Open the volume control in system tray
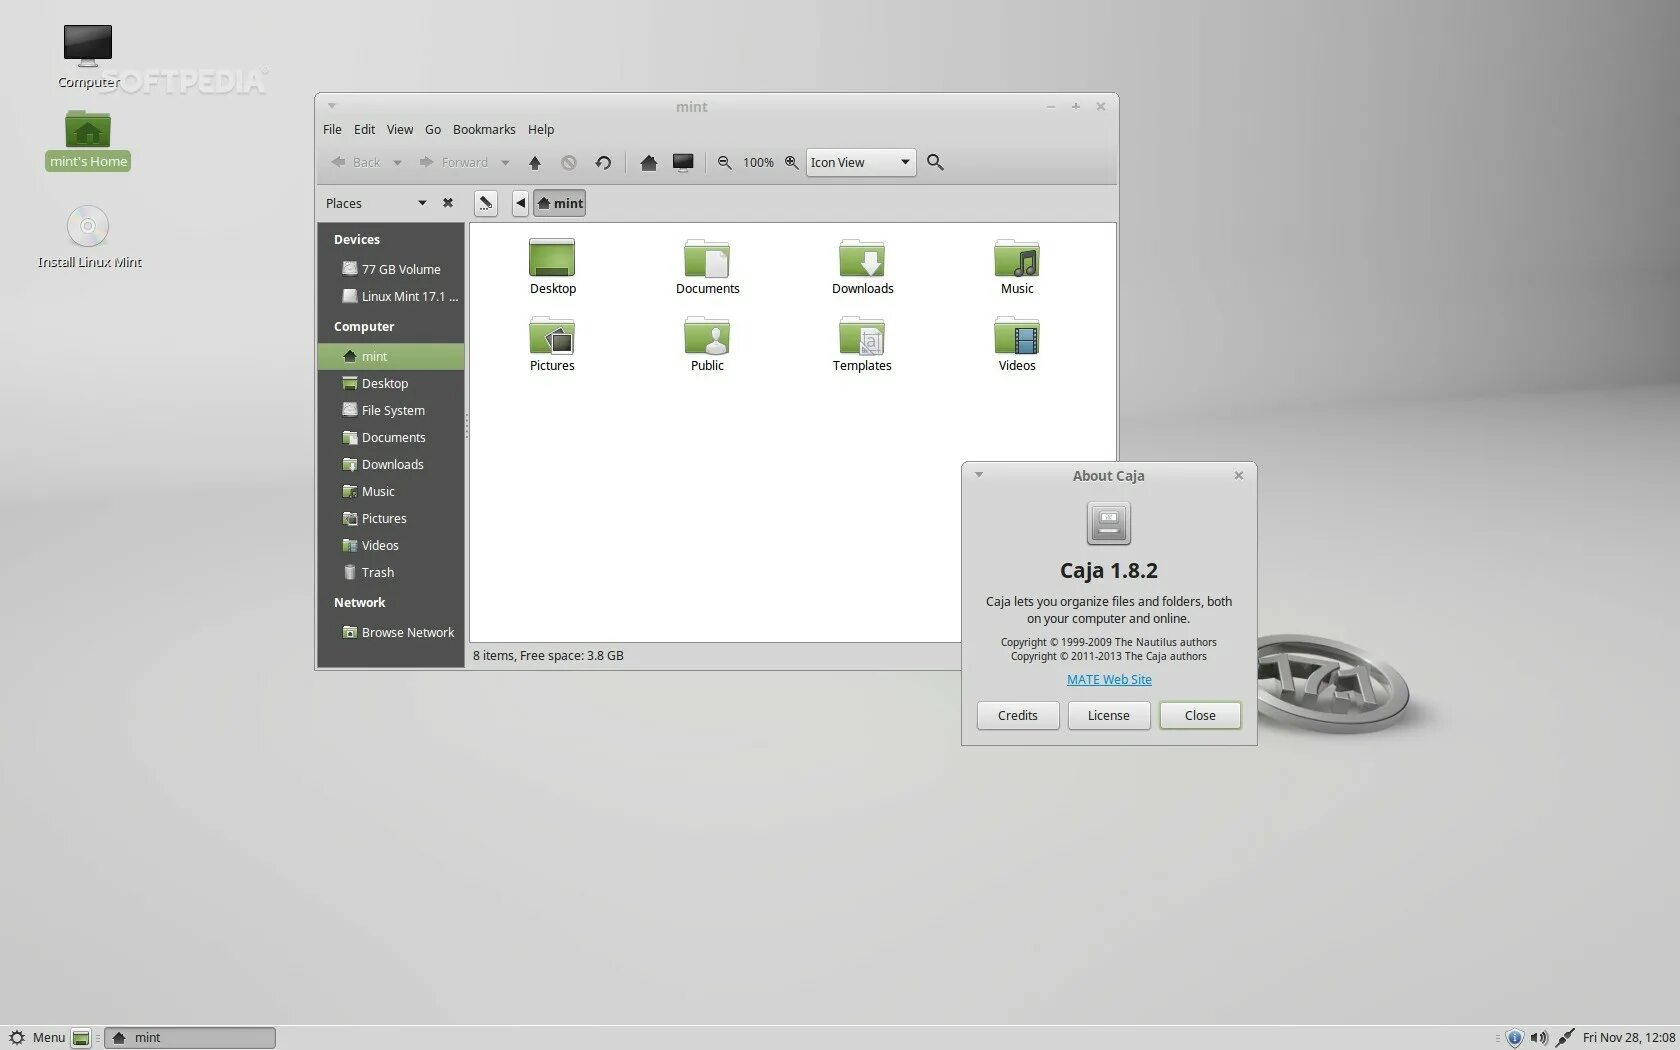 1539,1038
